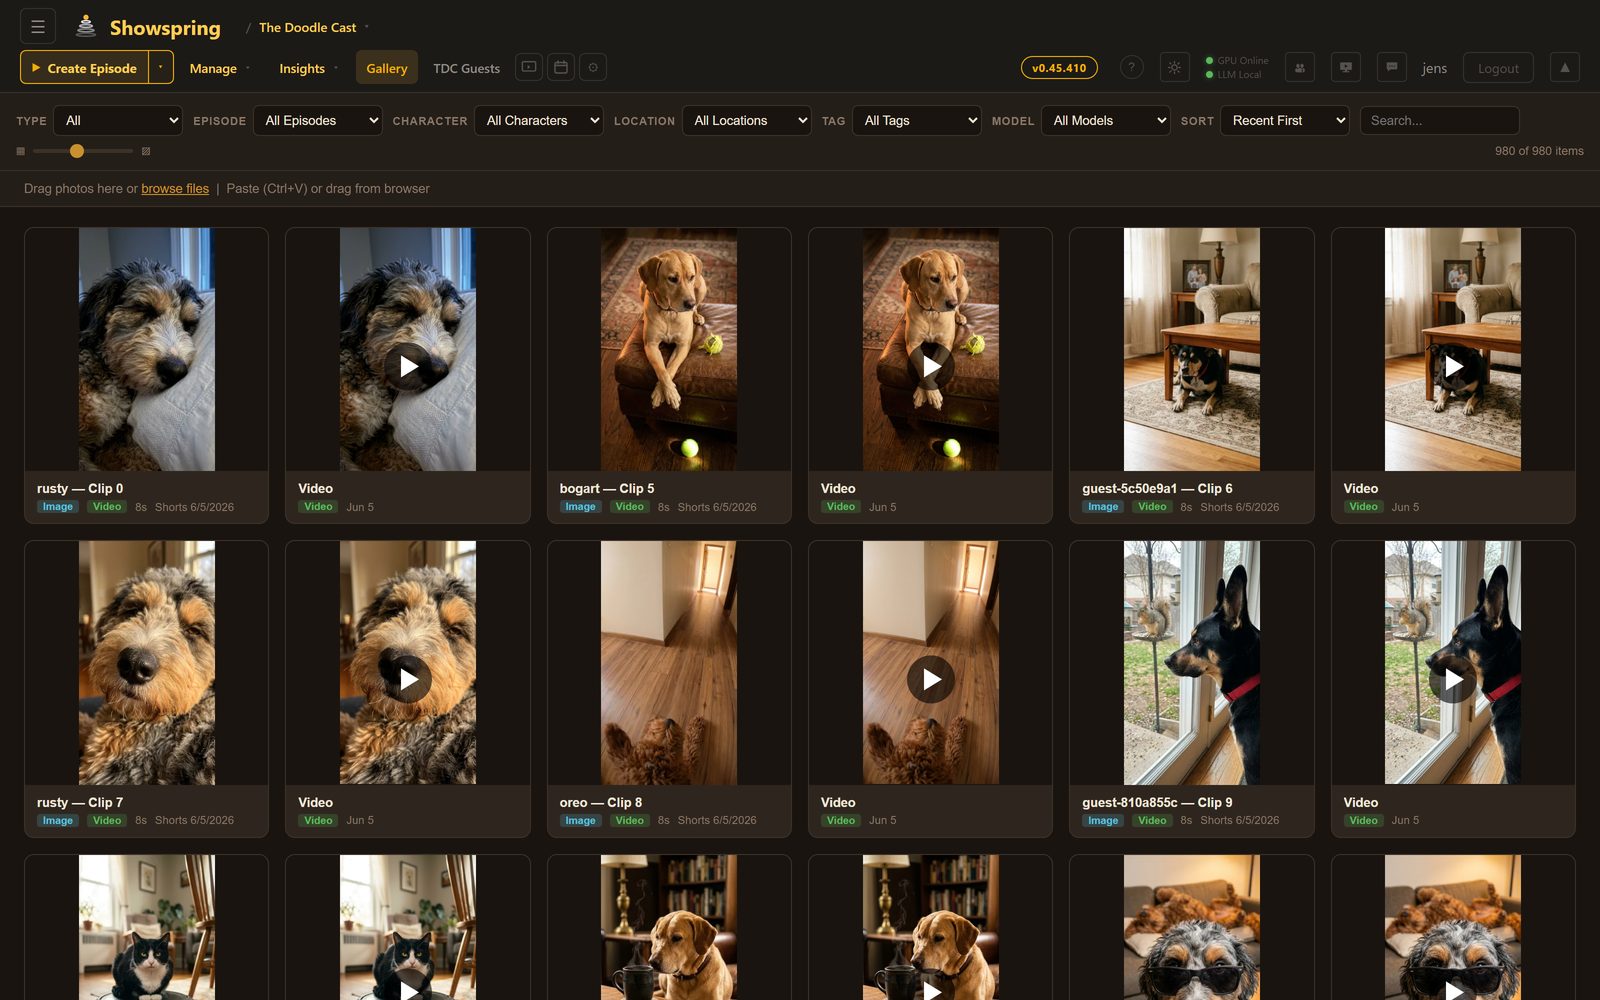1600x1000 pixels.
Task: Click the jens username
Action: pyautogui.click(x=1434, y=68)
